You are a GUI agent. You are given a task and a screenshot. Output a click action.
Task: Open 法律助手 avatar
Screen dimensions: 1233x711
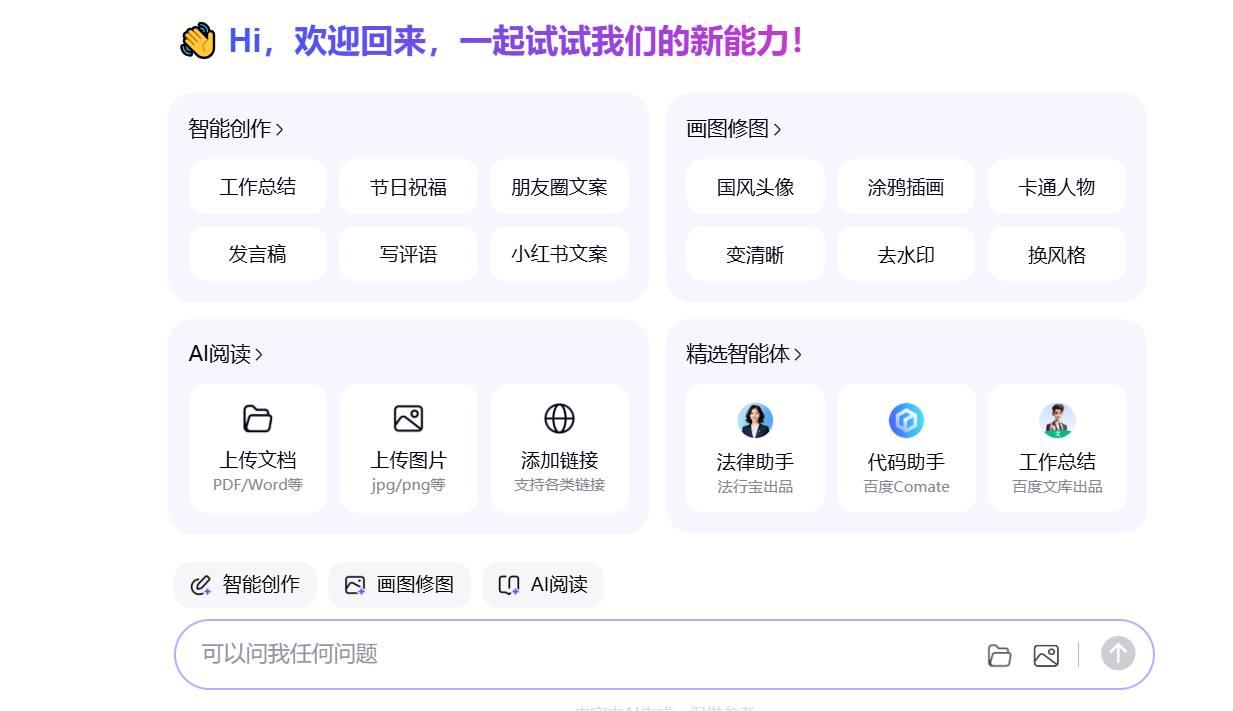pos(755,420)
